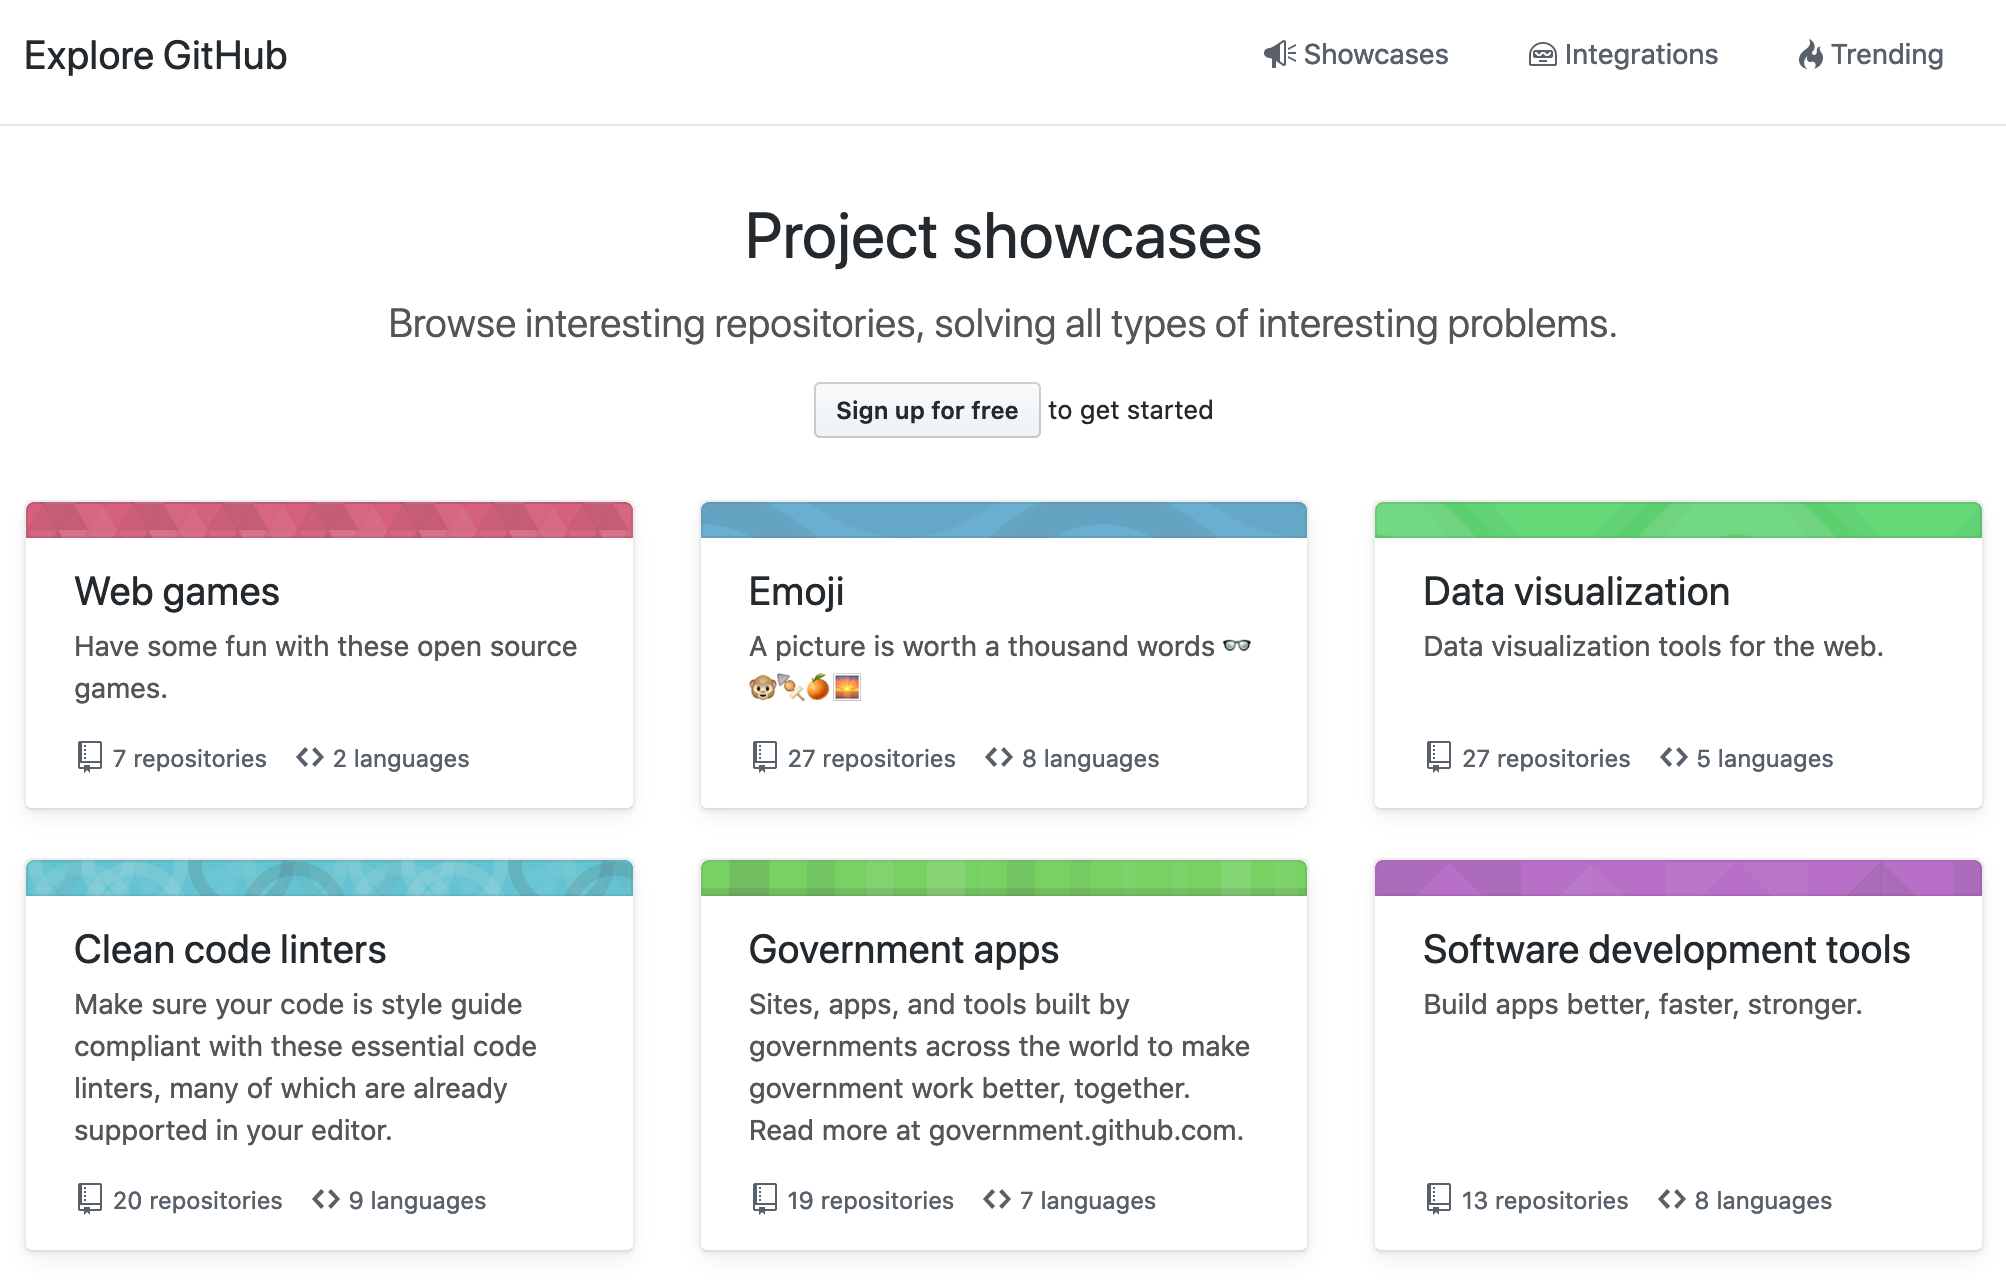
Task: Click the code brackets icon in Software development tools card
Action: pyautogui.click(x=1671, y=1199)
